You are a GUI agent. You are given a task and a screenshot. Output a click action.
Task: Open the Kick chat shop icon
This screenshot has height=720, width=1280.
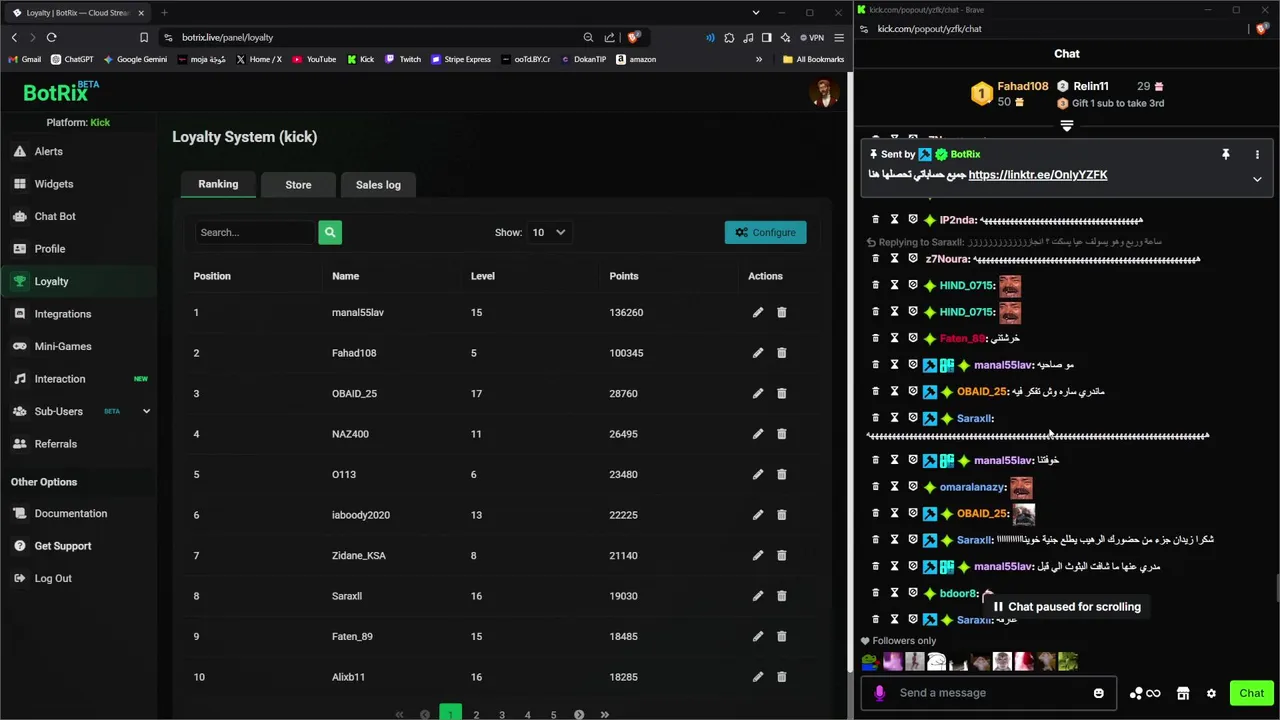click(1183, 693)
